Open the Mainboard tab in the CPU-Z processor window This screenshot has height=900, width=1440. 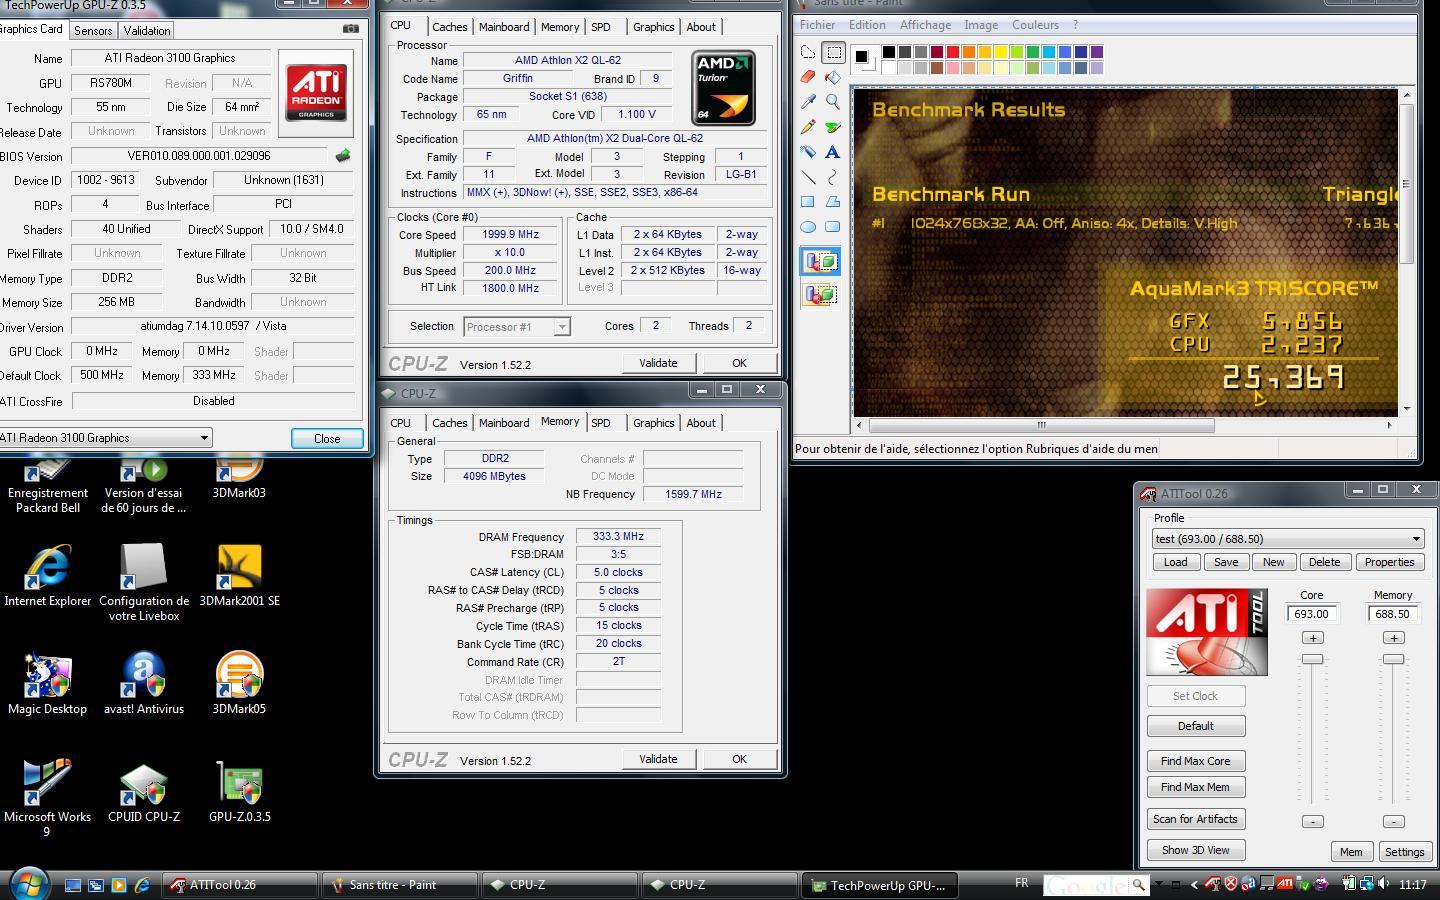tap(504, 27)
